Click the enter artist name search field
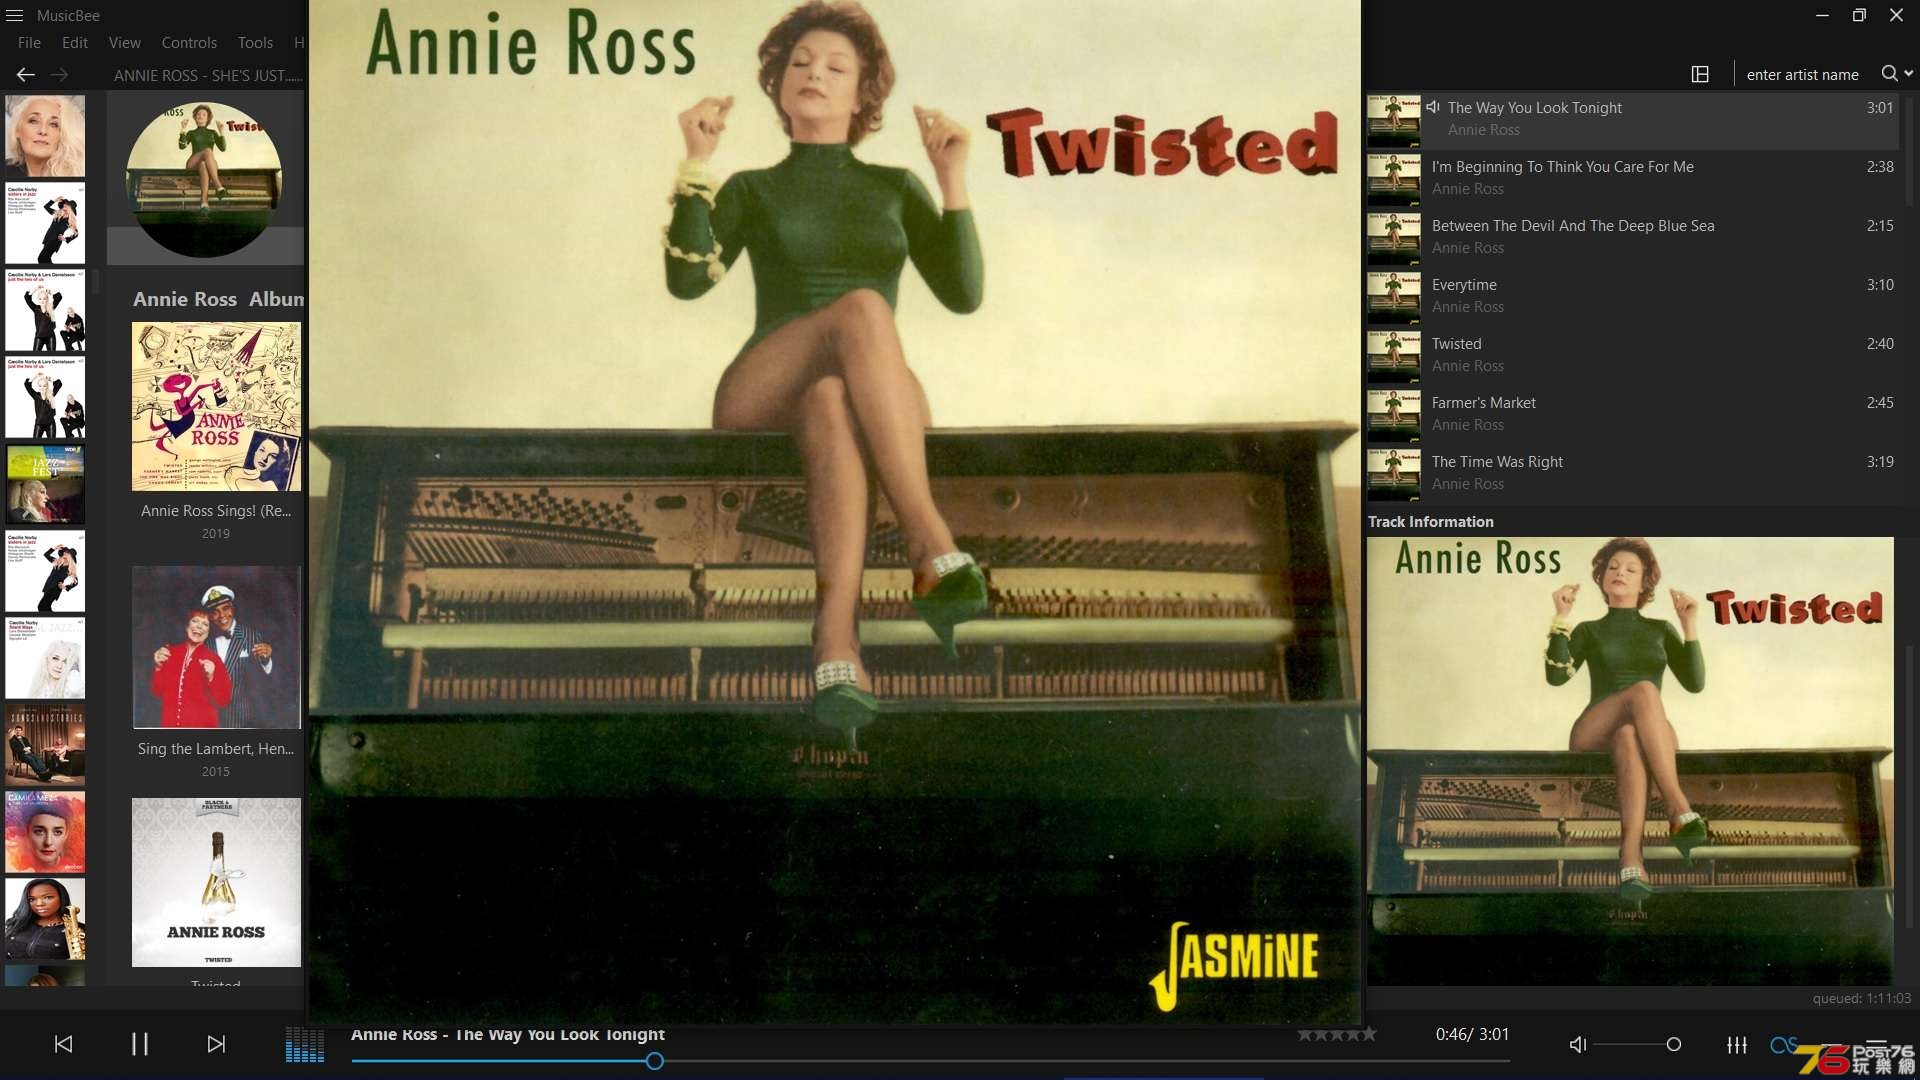1920x1080 pixels. [1803, 74]
